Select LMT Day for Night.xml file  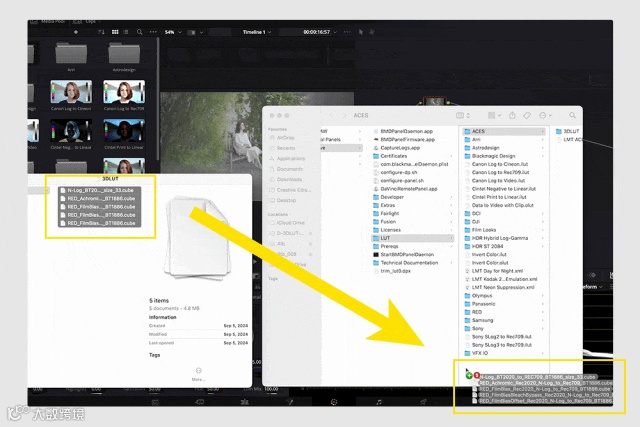[494, 271]
